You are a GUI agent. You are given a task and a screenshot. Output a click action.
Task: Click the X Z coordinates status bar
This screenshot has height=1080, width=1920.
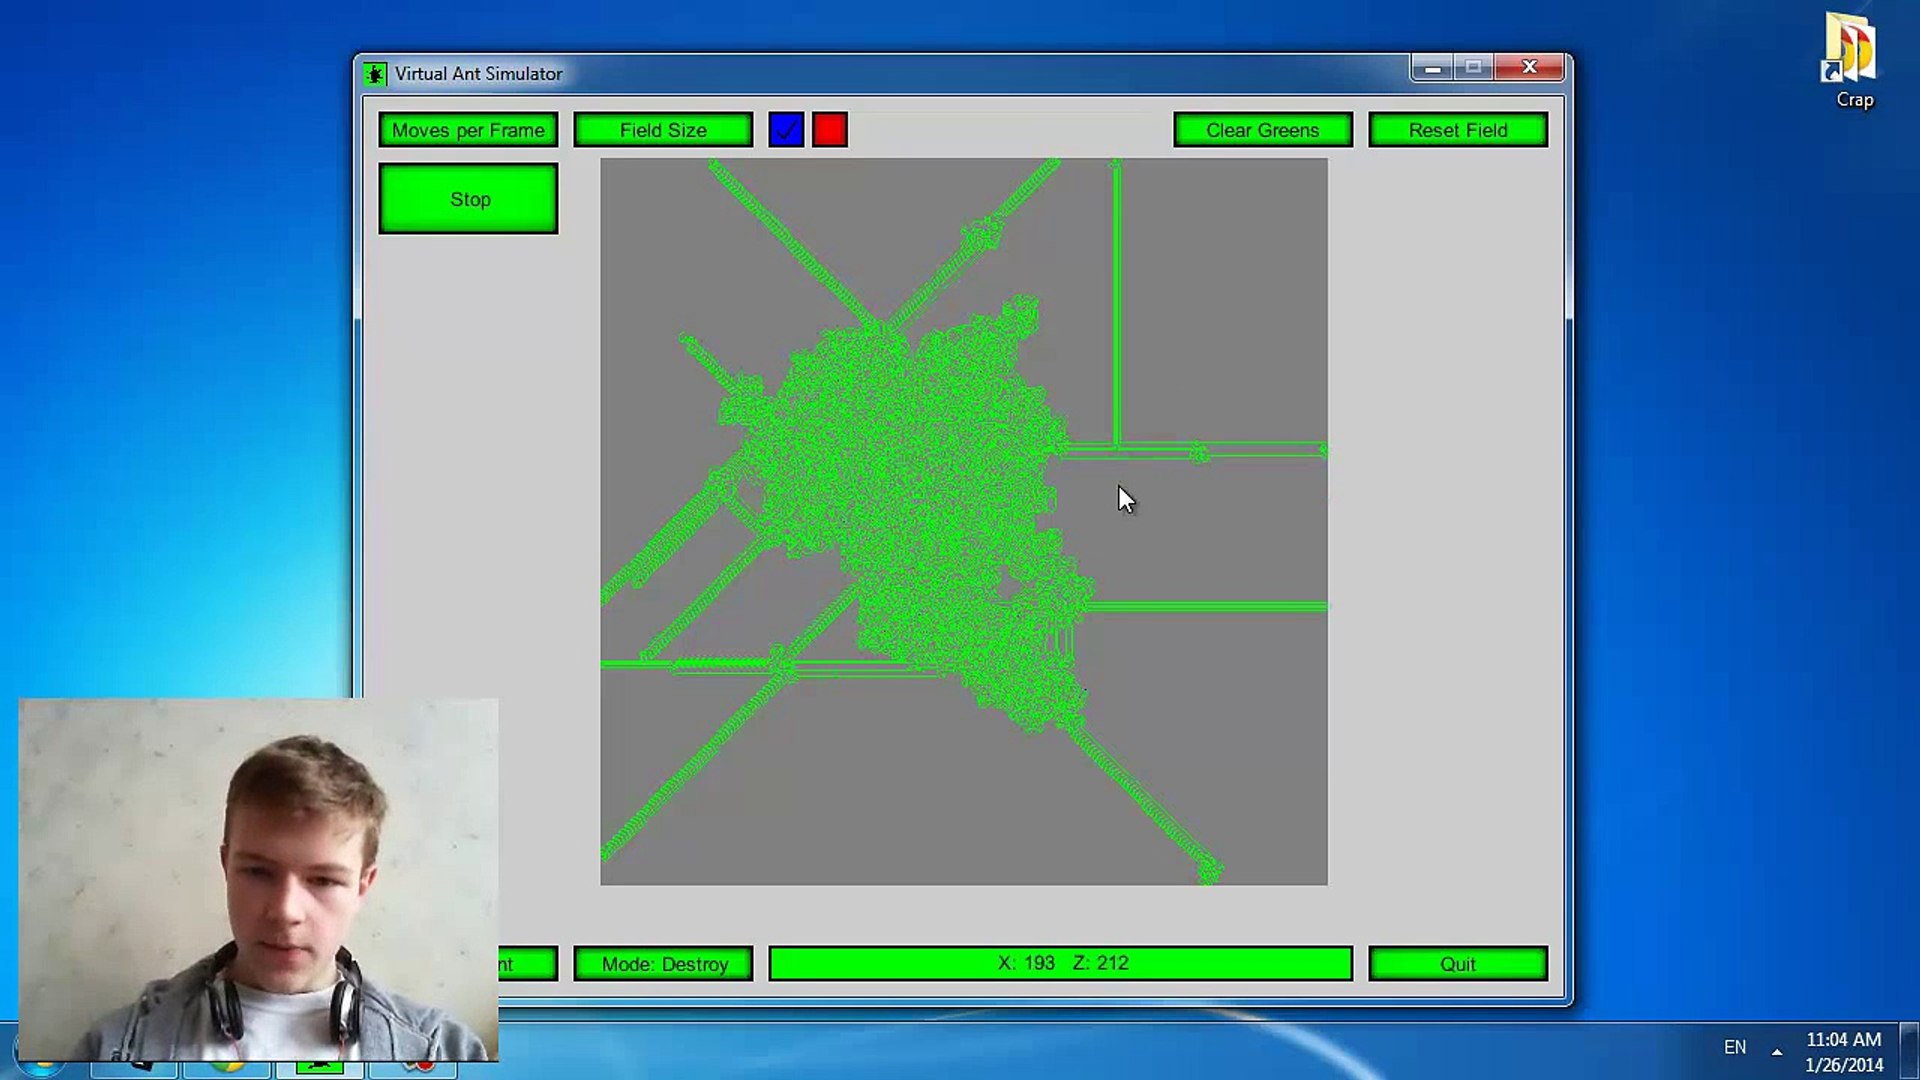coord(1061,963)
